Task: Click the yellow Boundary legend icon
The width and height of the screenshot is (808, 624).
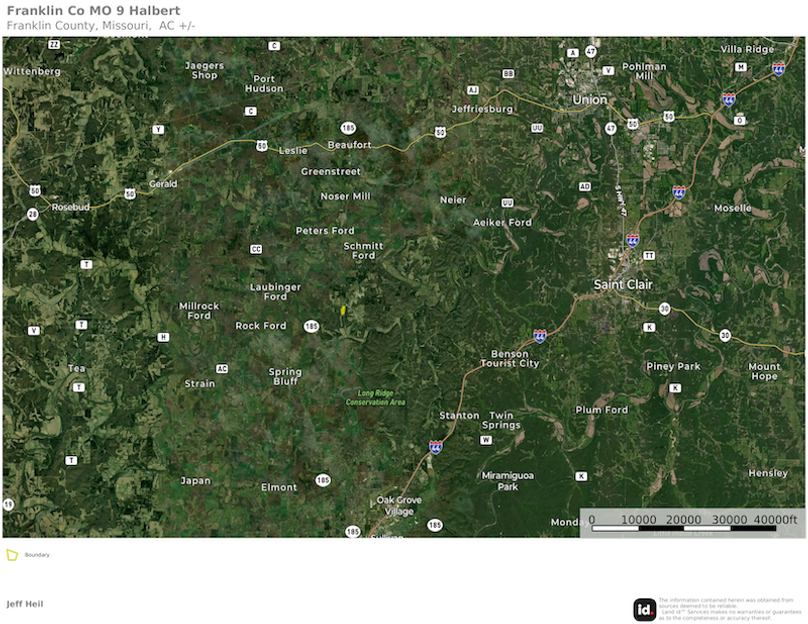Action: point(12,555)
